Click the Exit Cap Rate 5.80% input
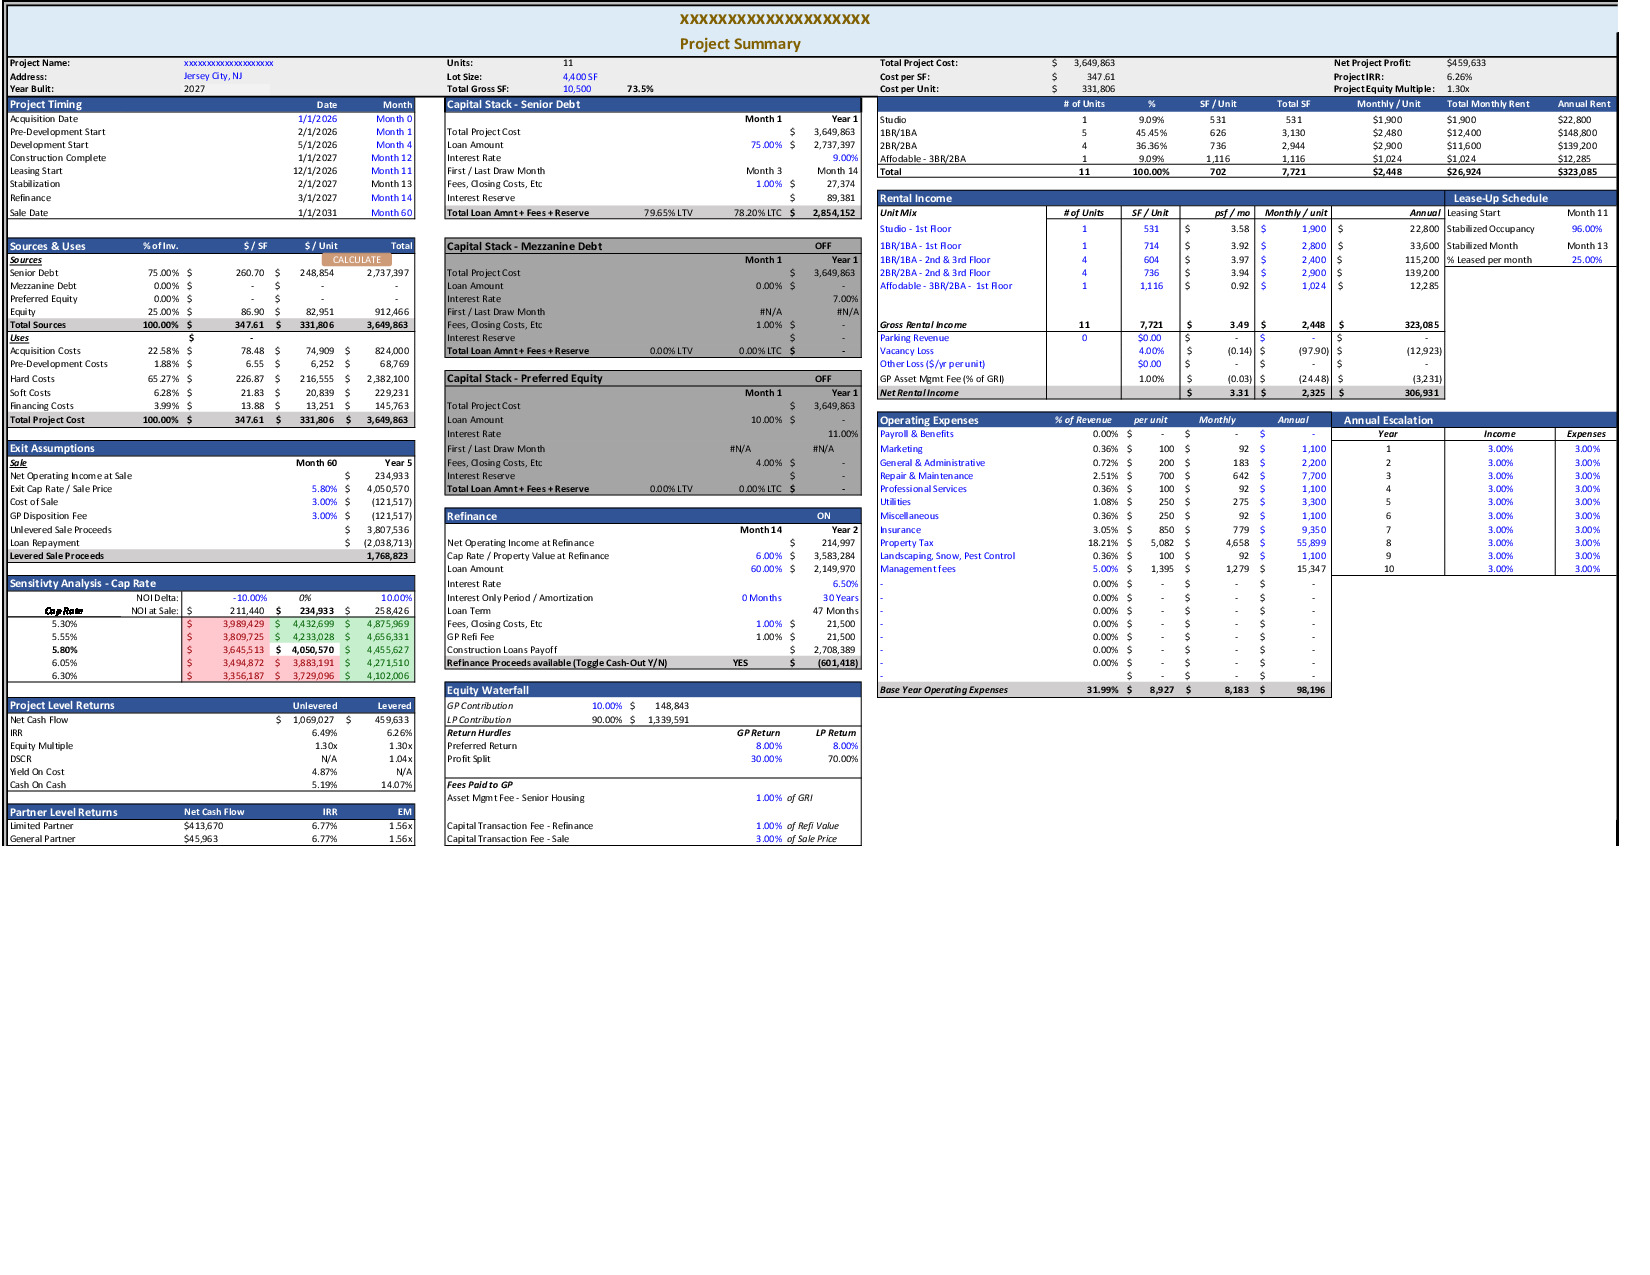This screenshot has width=1650, height=1275. (x=324, y=489)
